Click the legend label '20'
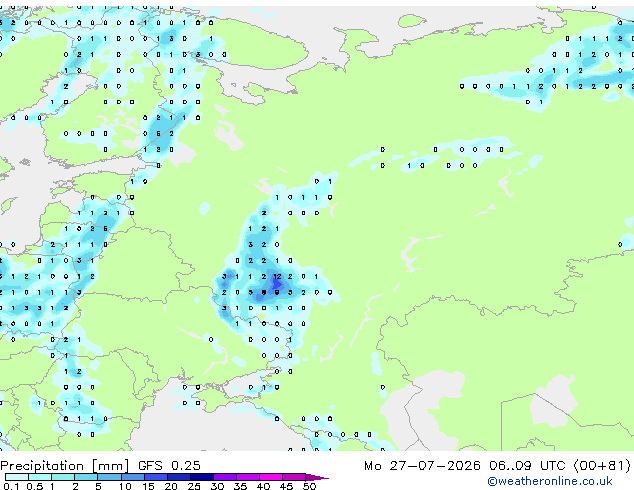Viewport: 634px width, 490px height. pos(171,486)
